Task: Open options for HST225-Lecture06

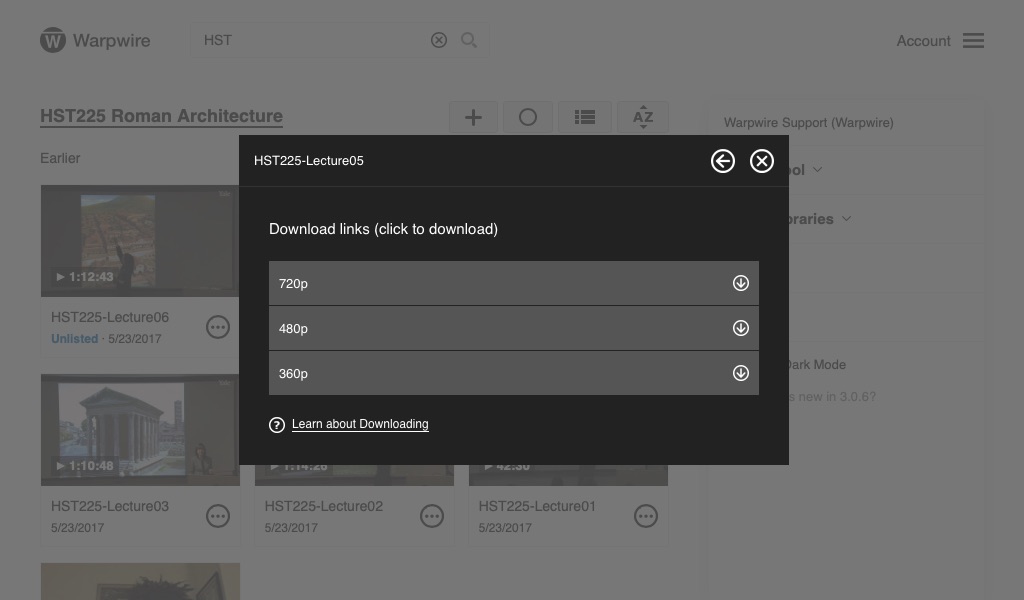Action: (x=218, y=327)
